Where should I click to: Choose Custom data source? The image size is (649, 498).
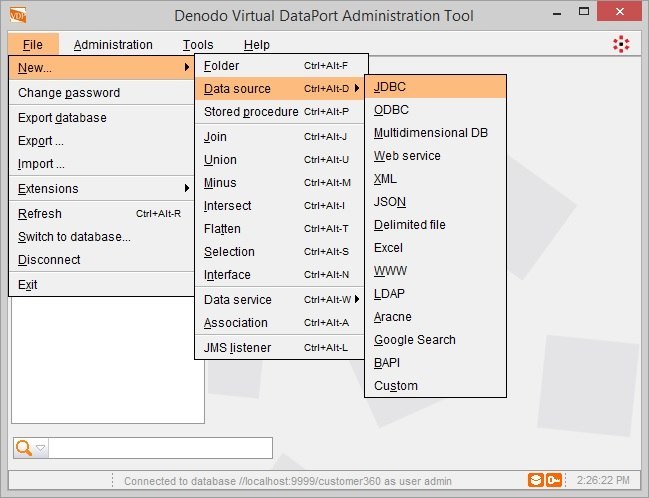[435, 386]
